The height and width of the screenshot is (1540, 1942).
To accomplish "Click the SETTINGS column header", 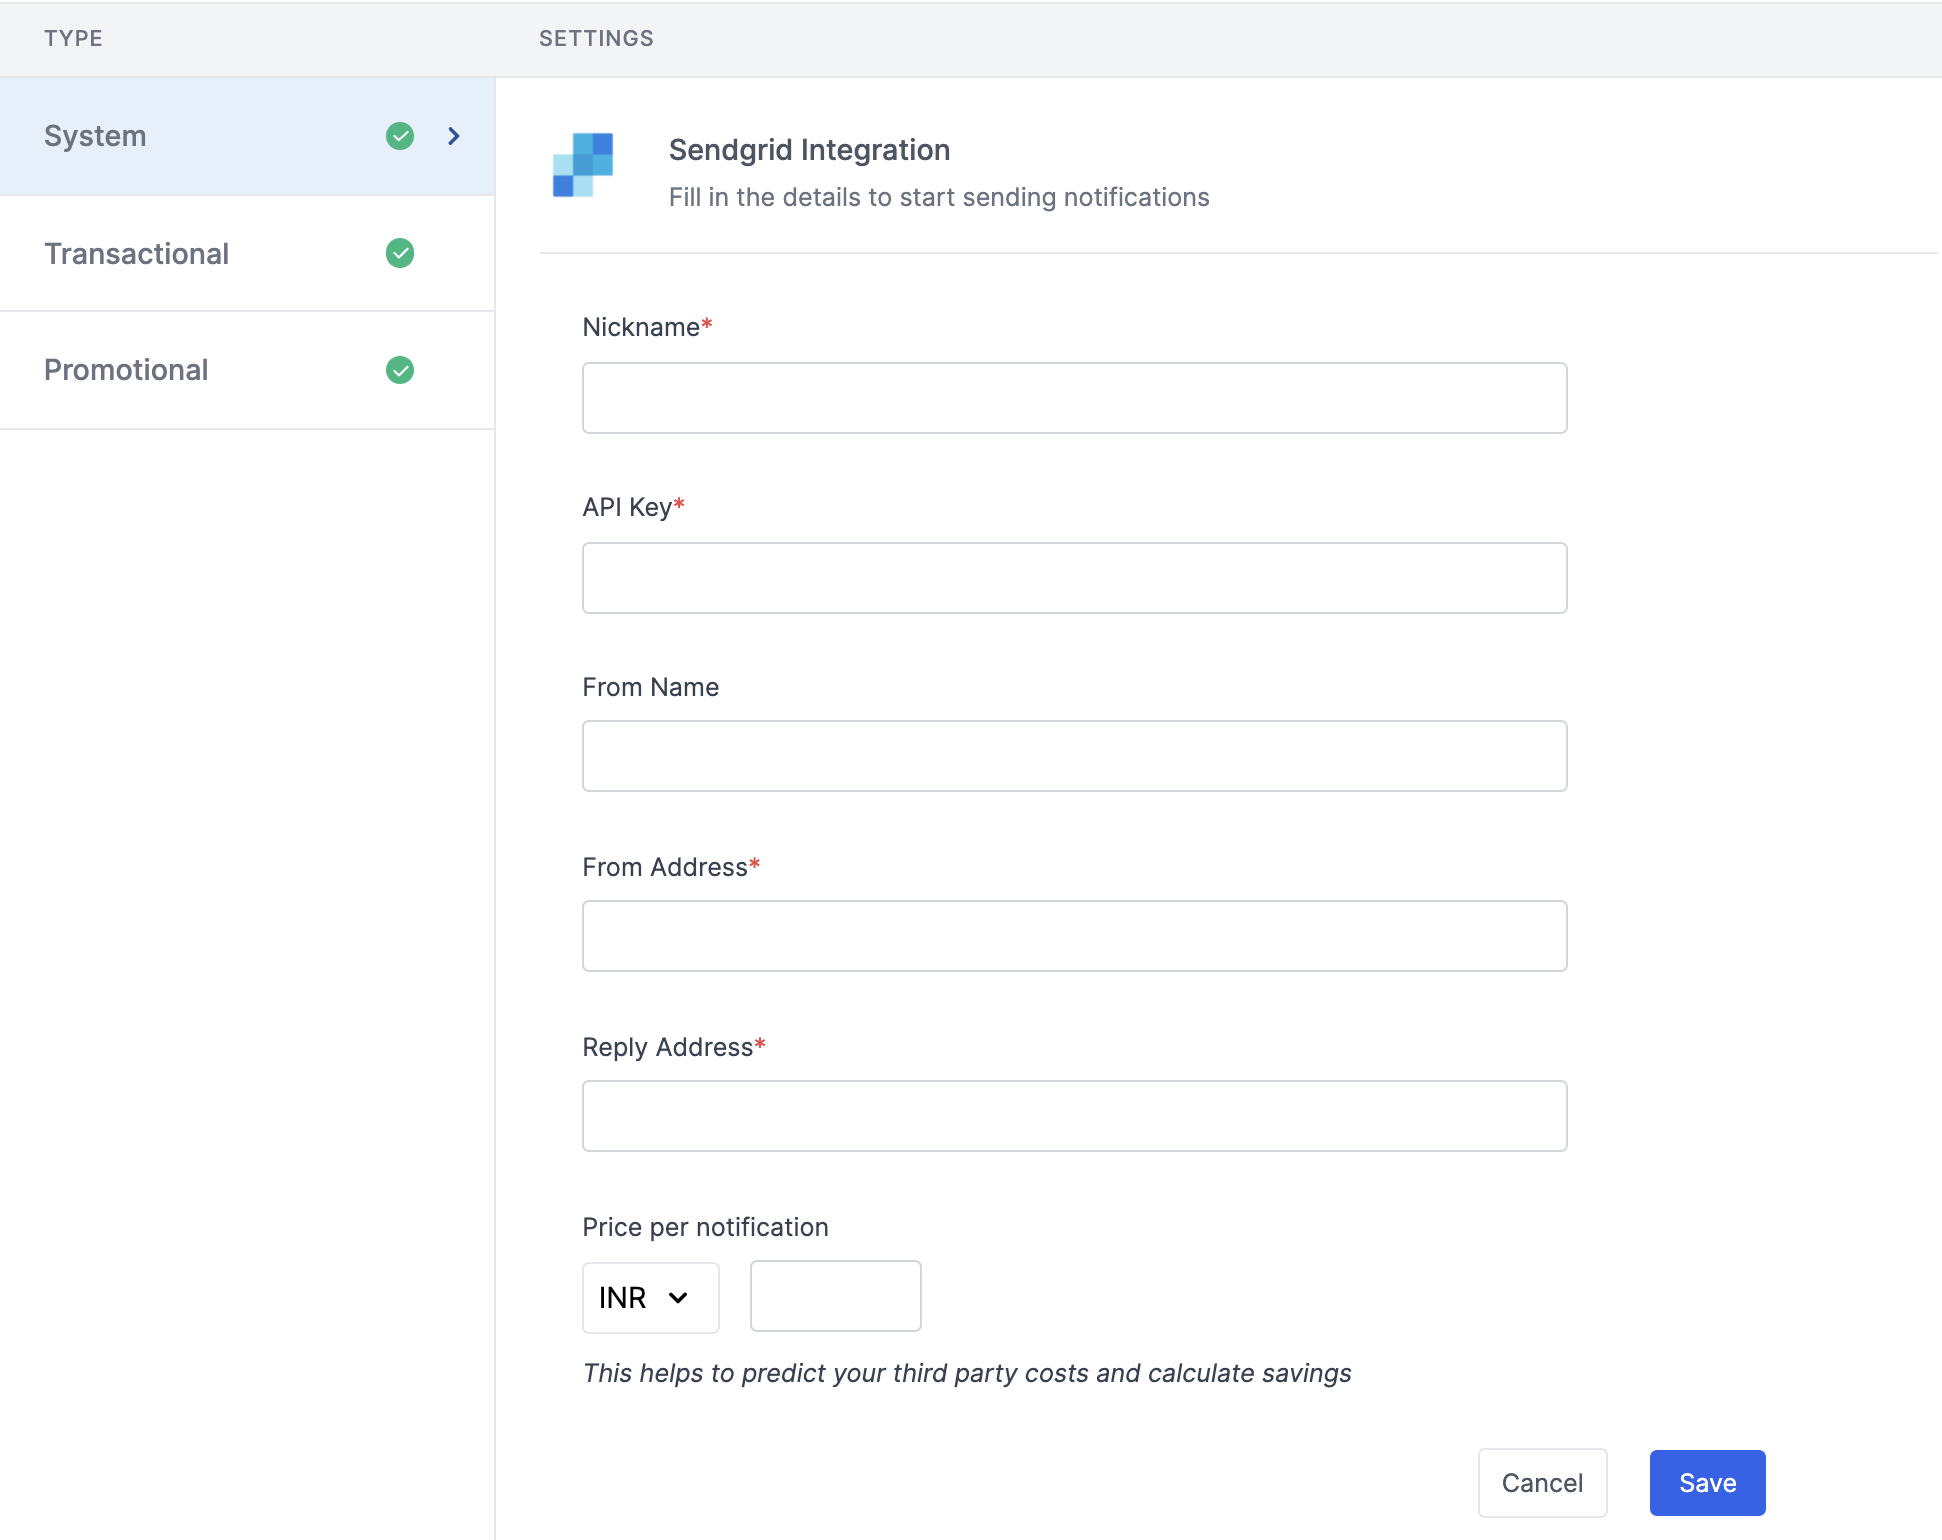I will pyautogui.click(x=596, y=38).
